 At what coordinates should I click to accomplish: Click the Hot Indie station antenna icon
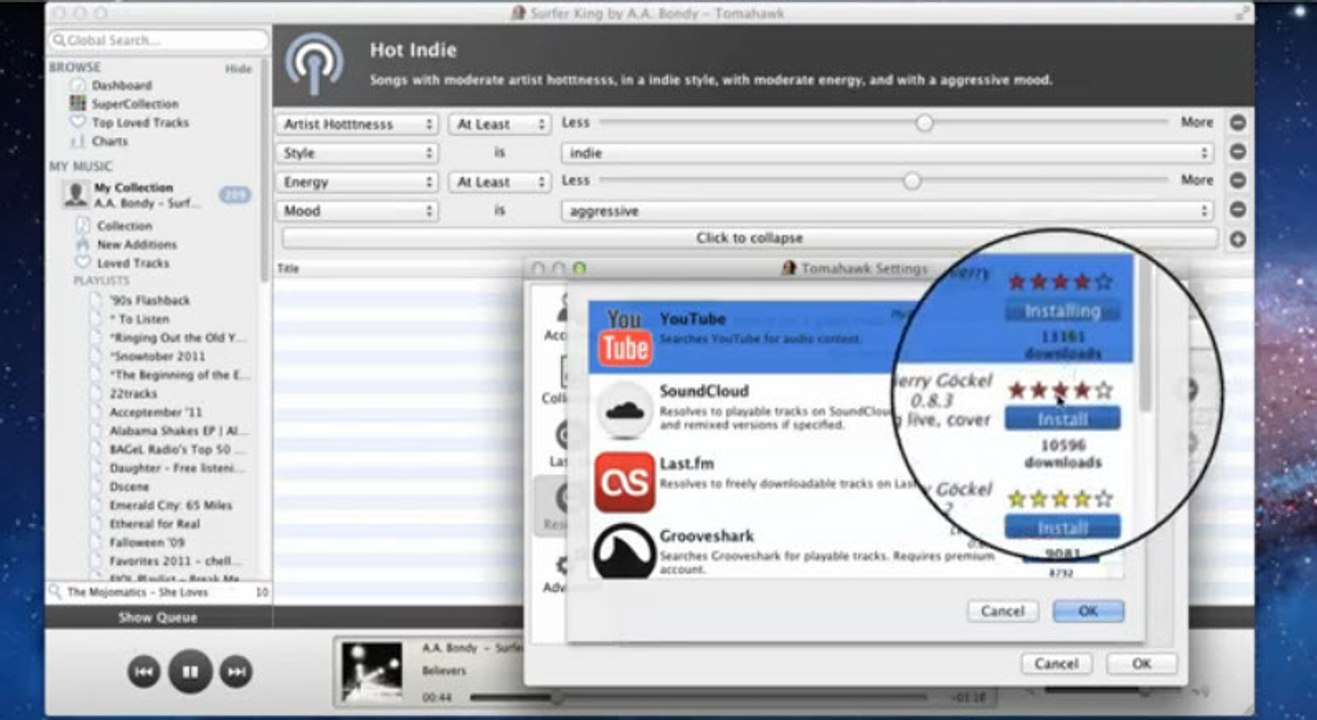(x=315, y=65)
